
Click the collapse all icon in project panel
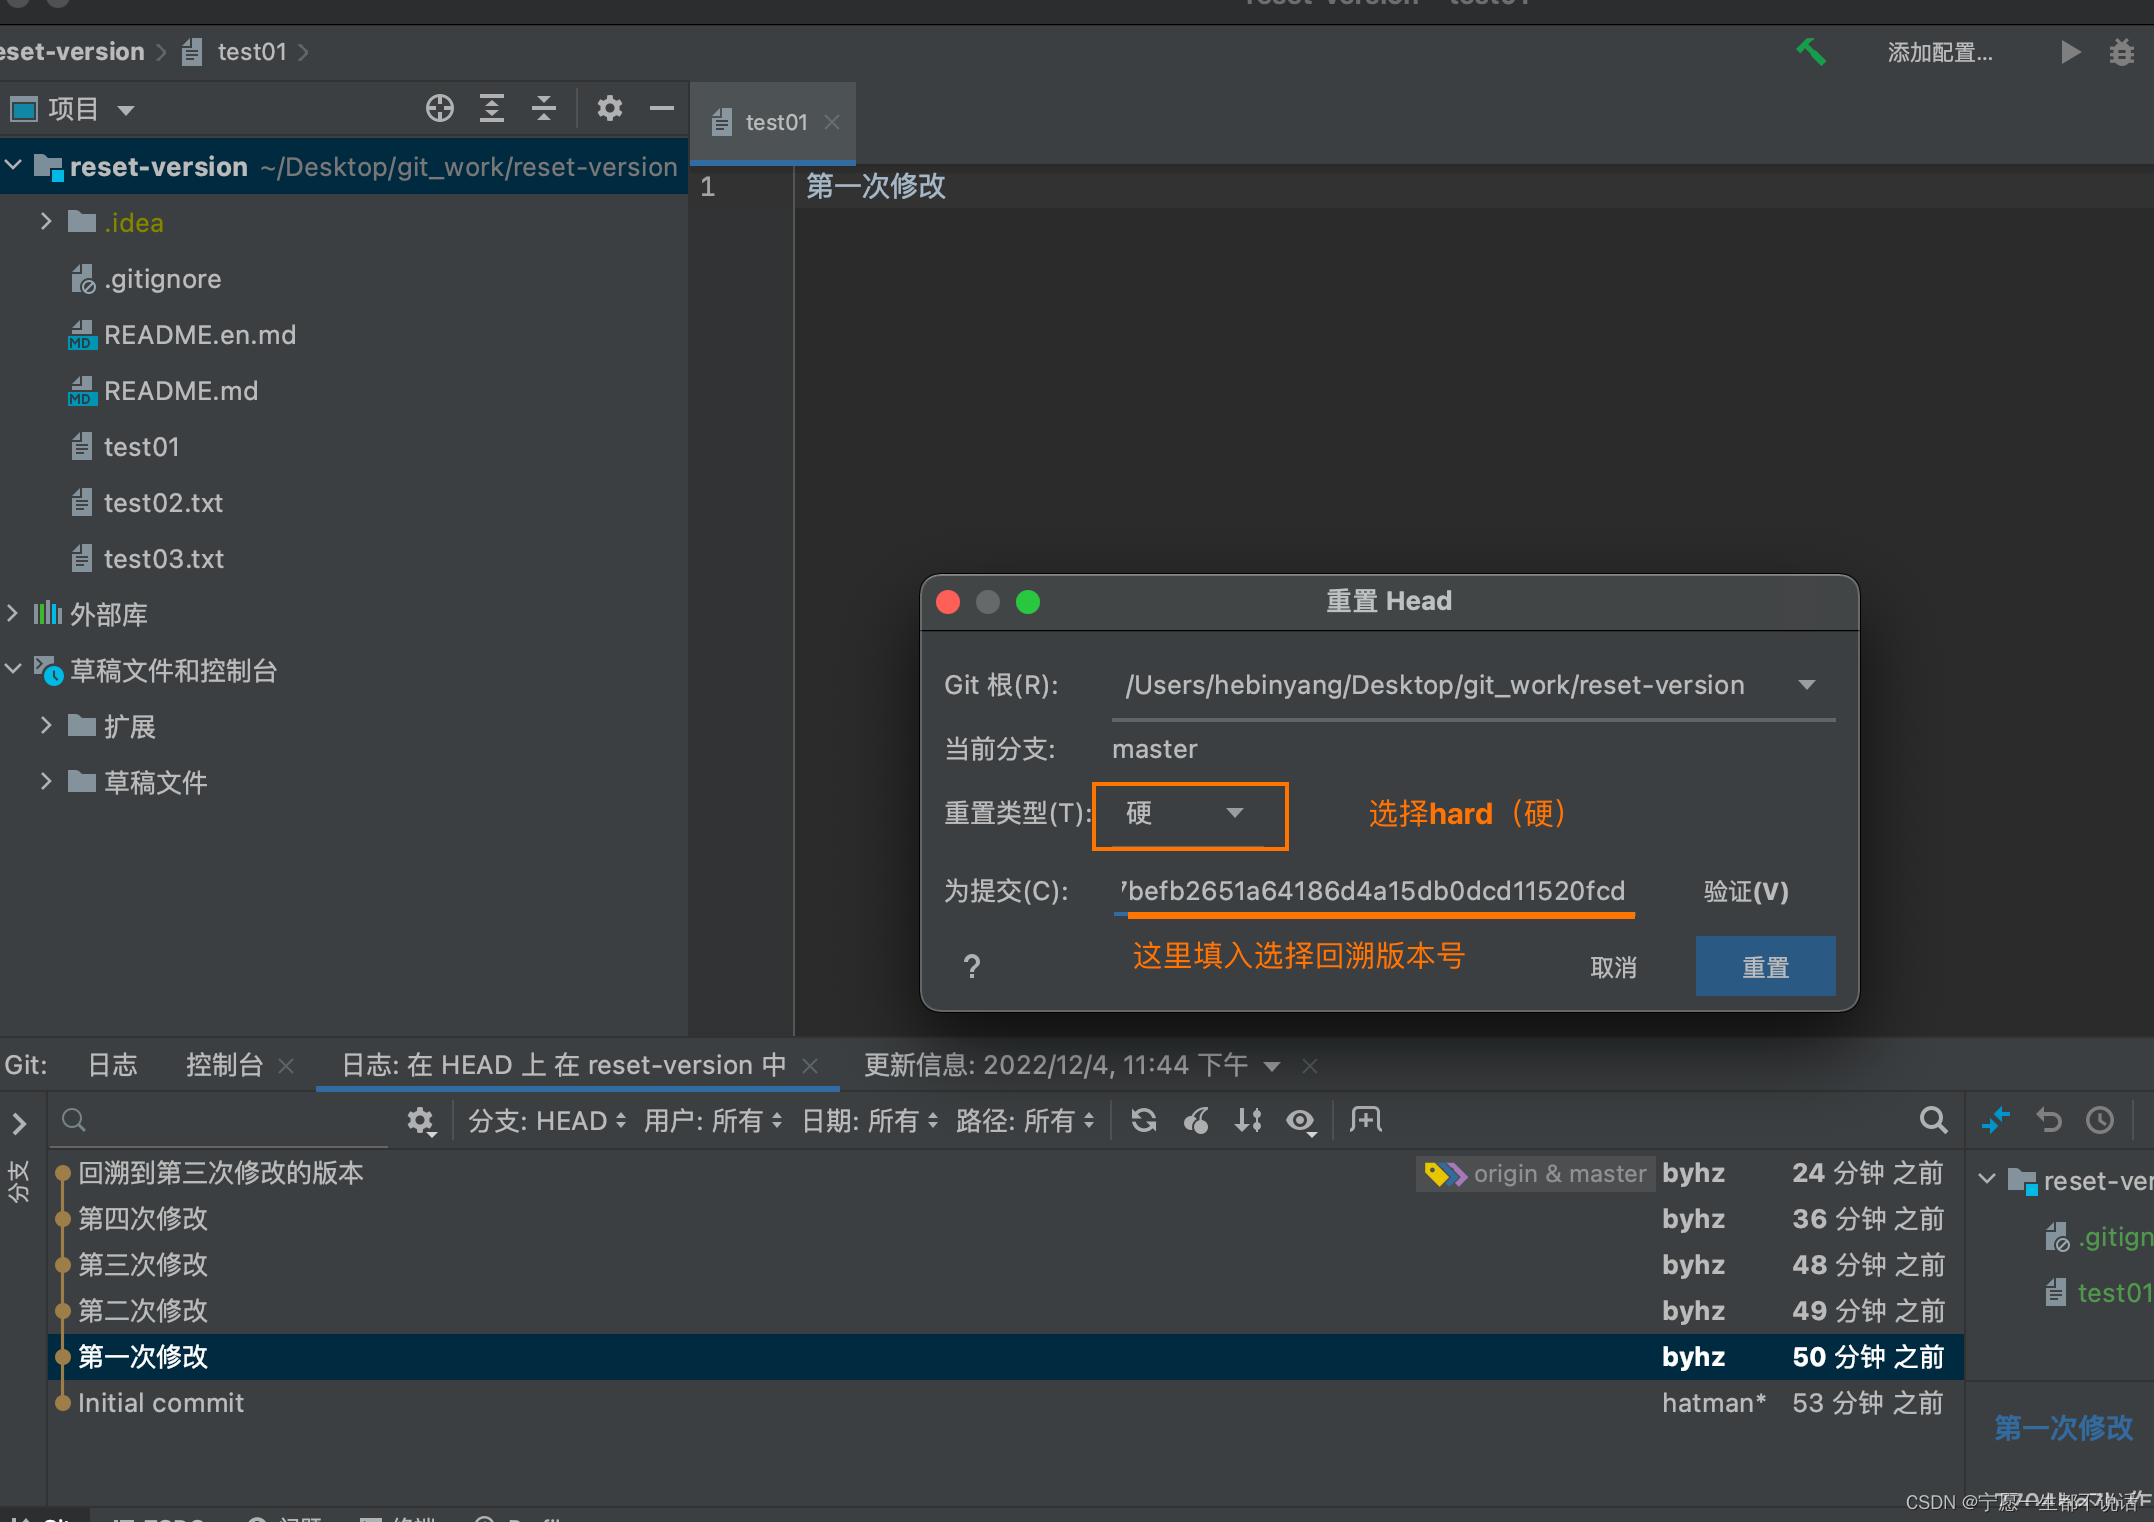click(544, 108)
